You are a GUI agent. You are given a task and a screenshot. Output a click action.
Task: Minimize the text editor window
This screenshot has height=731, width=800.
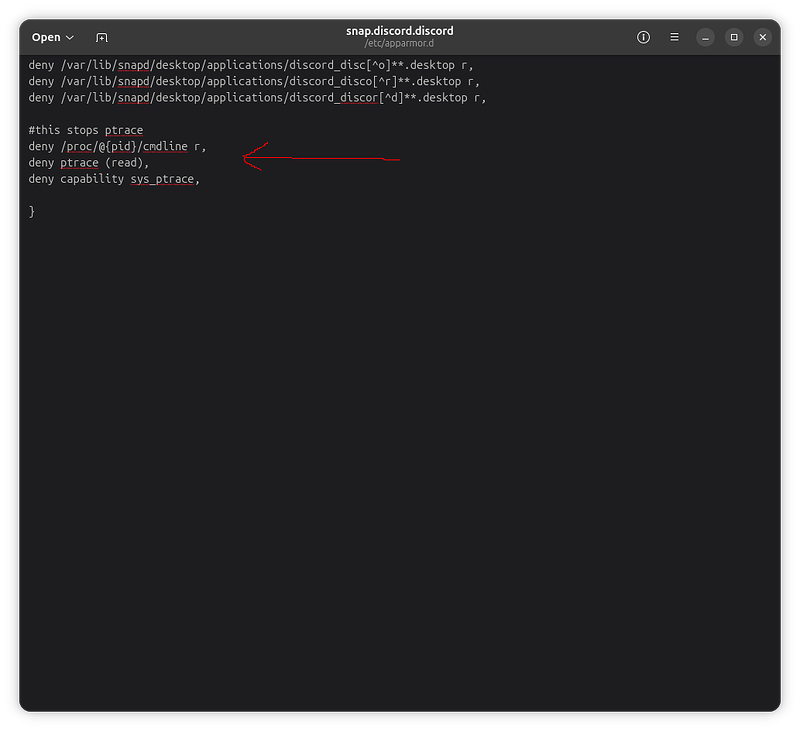point(706,37)
